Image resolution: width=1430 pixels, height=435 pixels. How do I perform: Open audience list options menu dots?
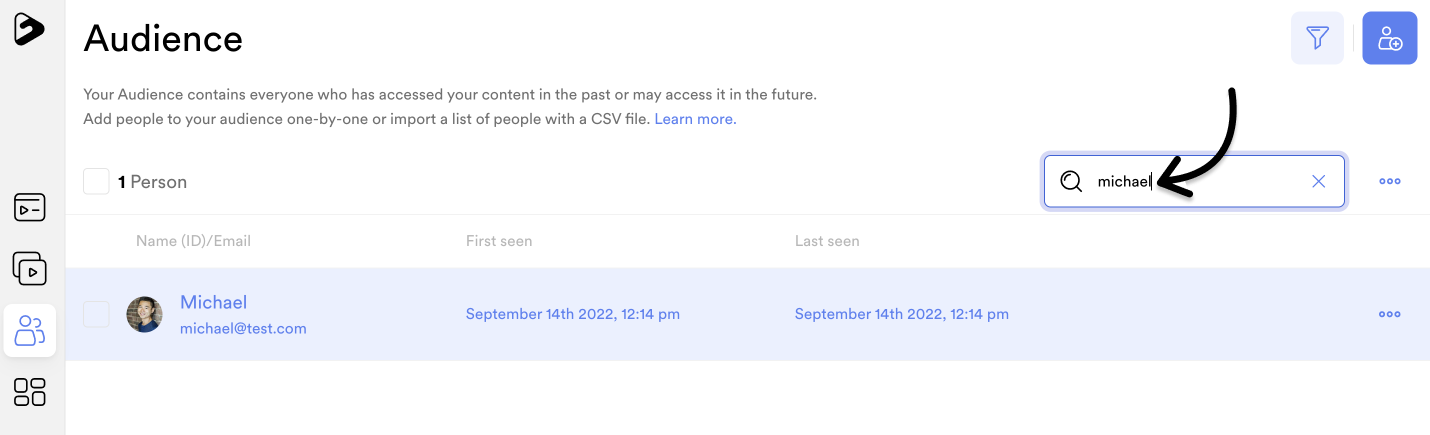[1390, 181]
